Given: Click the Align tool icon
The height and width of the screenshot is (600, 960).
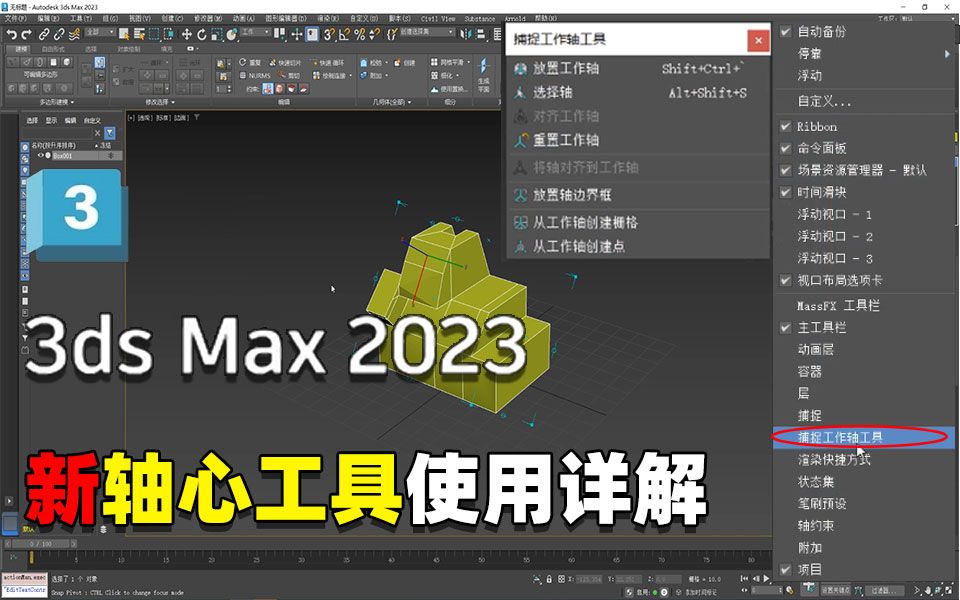Looking at the screenshot, I should 481,34.
